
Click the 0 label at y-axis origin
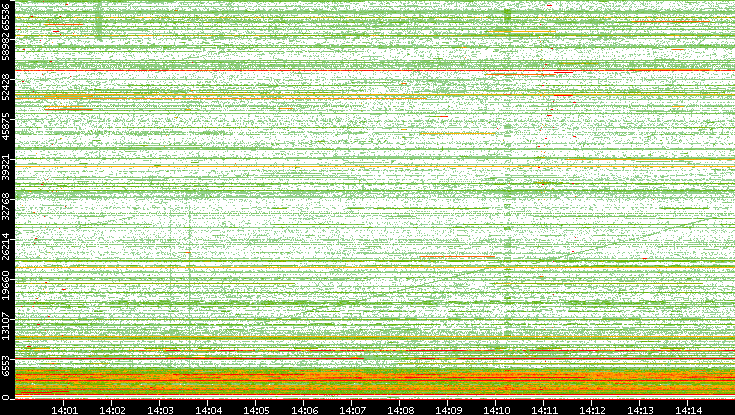7,398
